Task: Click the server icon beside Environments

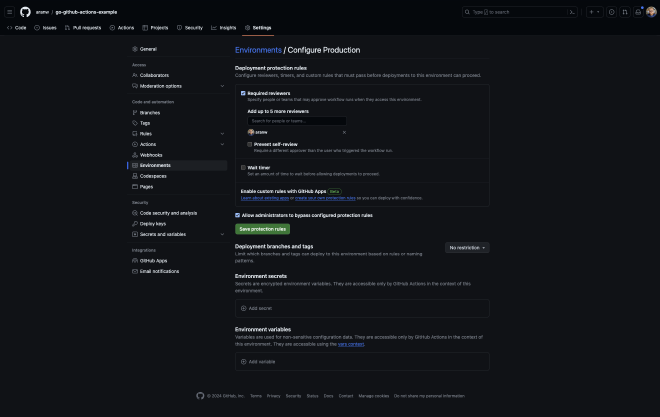Action: [x=135, y=165]
